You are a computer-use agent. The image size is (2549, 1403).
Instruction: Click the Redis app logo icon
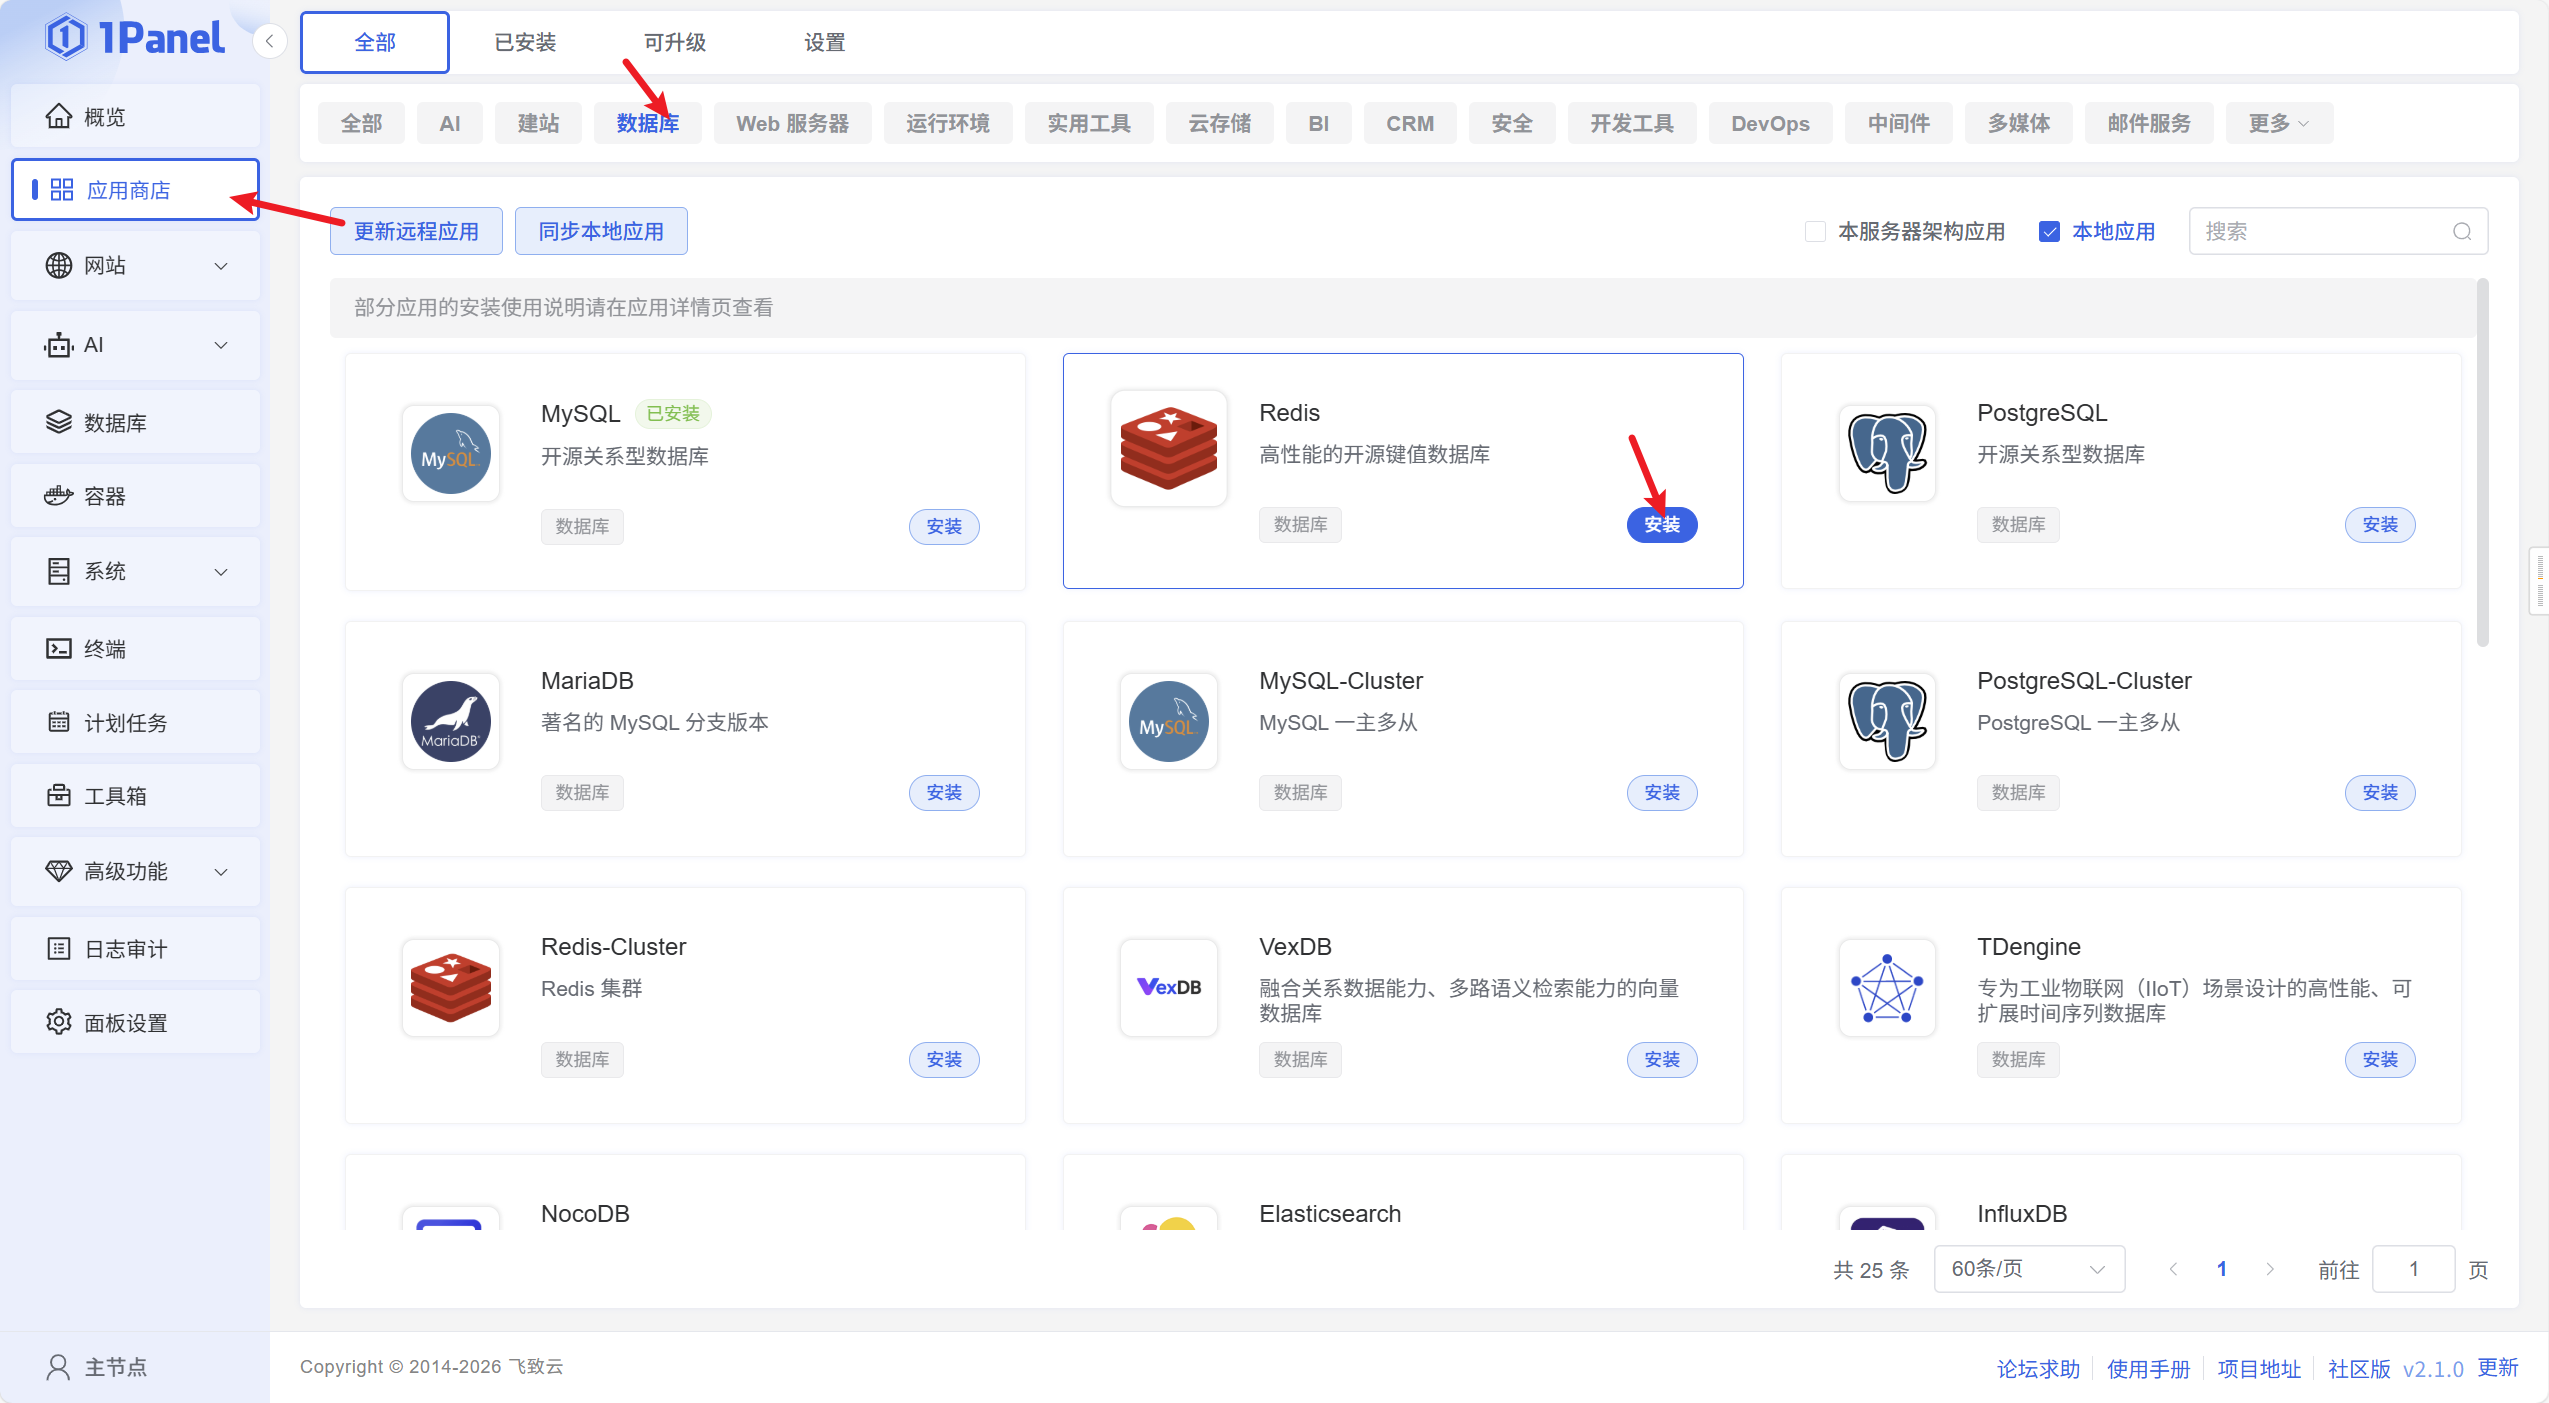click(1168, 448)
